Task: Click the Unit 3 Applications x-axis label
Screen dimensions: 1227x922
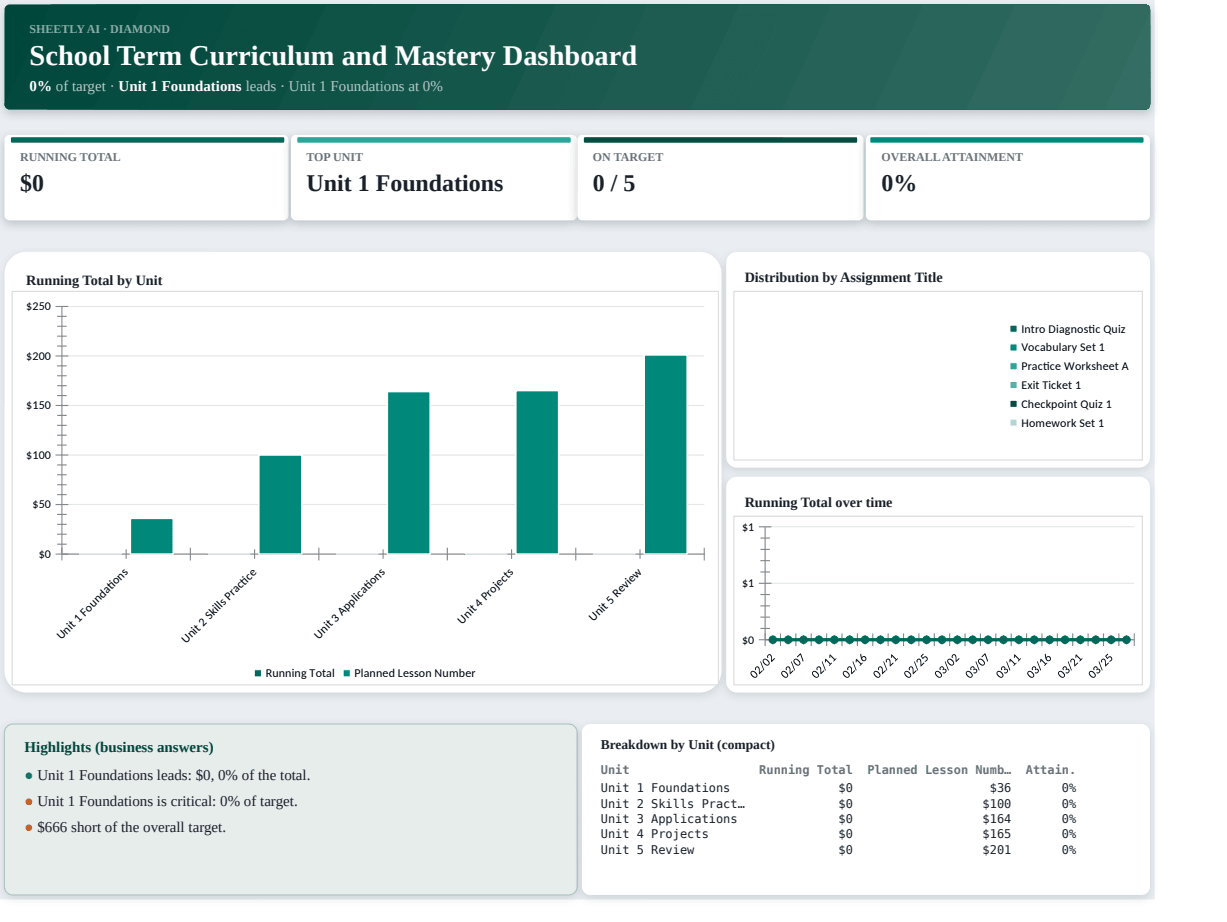Action: coord(349,604)
